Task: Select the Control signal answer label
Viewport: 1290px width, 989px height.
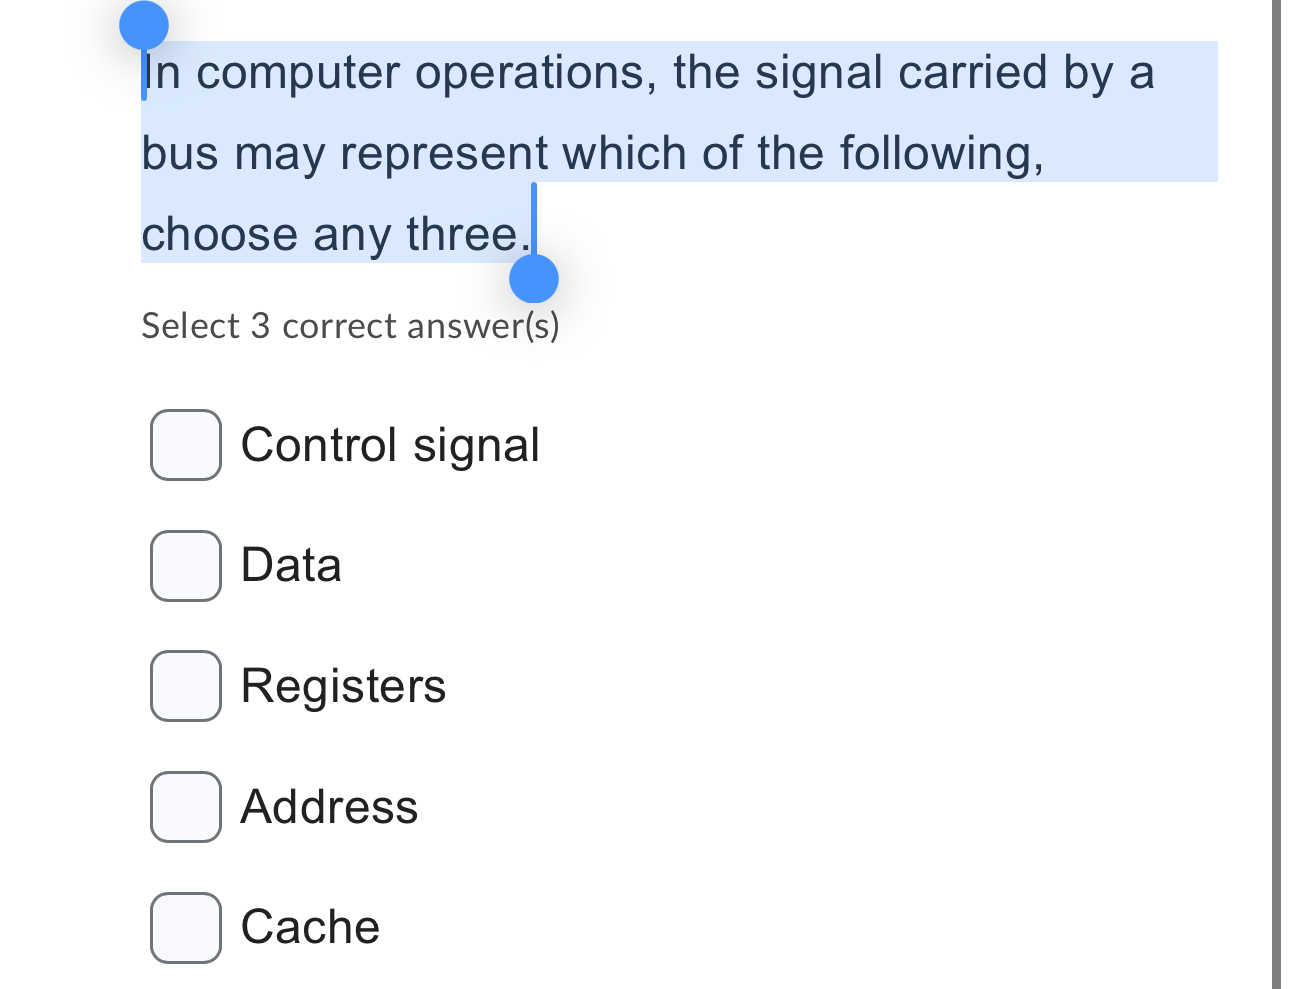Action: click(390, 444)
